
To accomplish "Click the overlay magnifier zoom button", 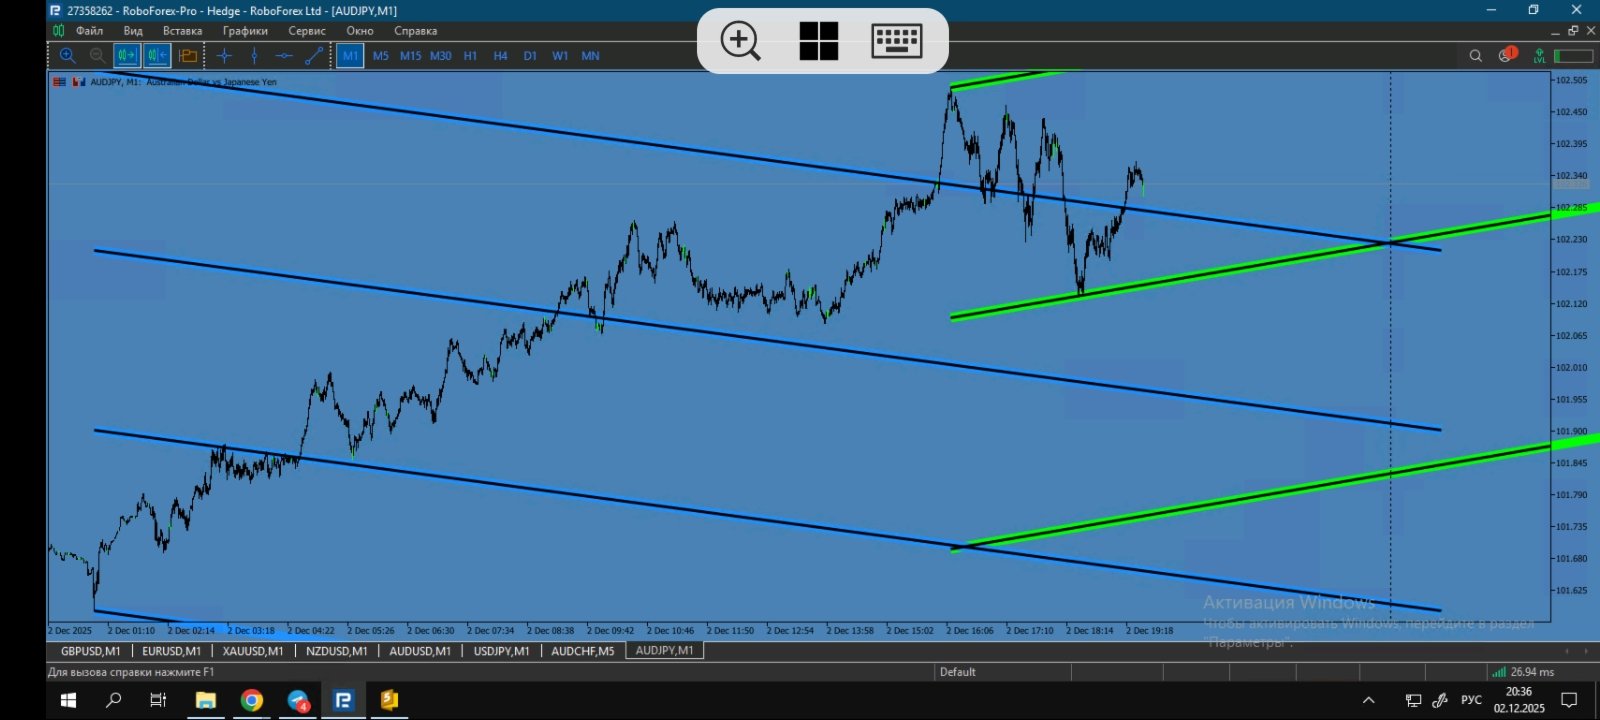I will click(740, 41).
